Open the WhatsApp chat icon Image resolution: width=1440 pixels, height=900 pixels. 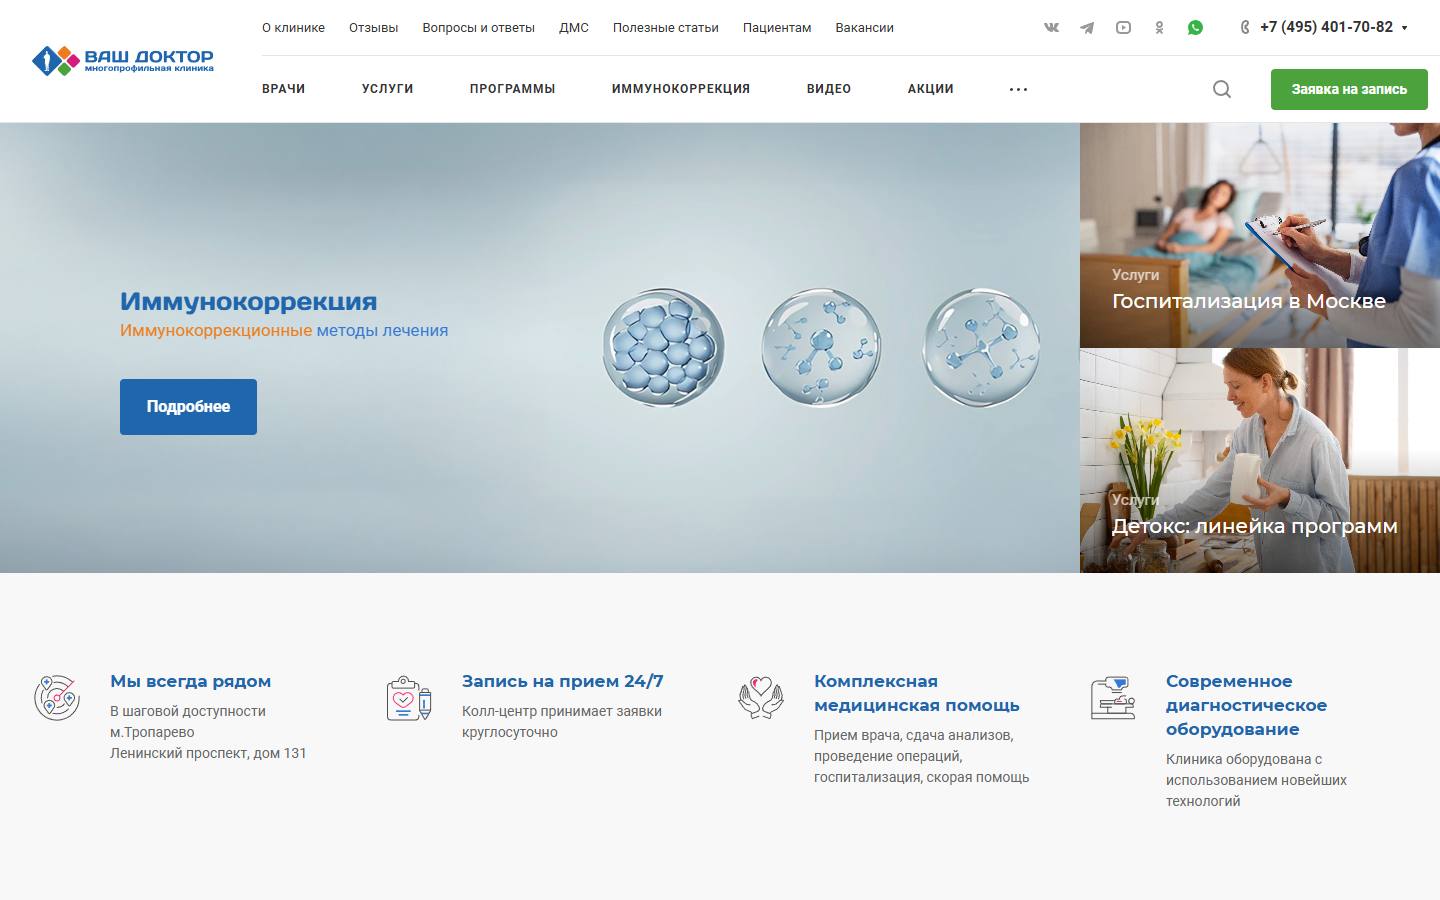1195,28
